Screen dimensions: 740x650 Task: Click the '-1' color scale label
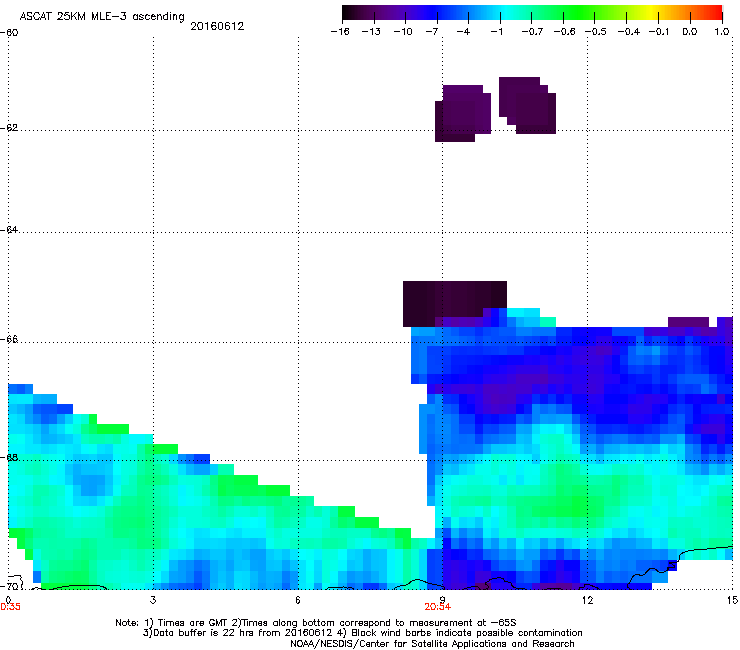pos(496,32)
